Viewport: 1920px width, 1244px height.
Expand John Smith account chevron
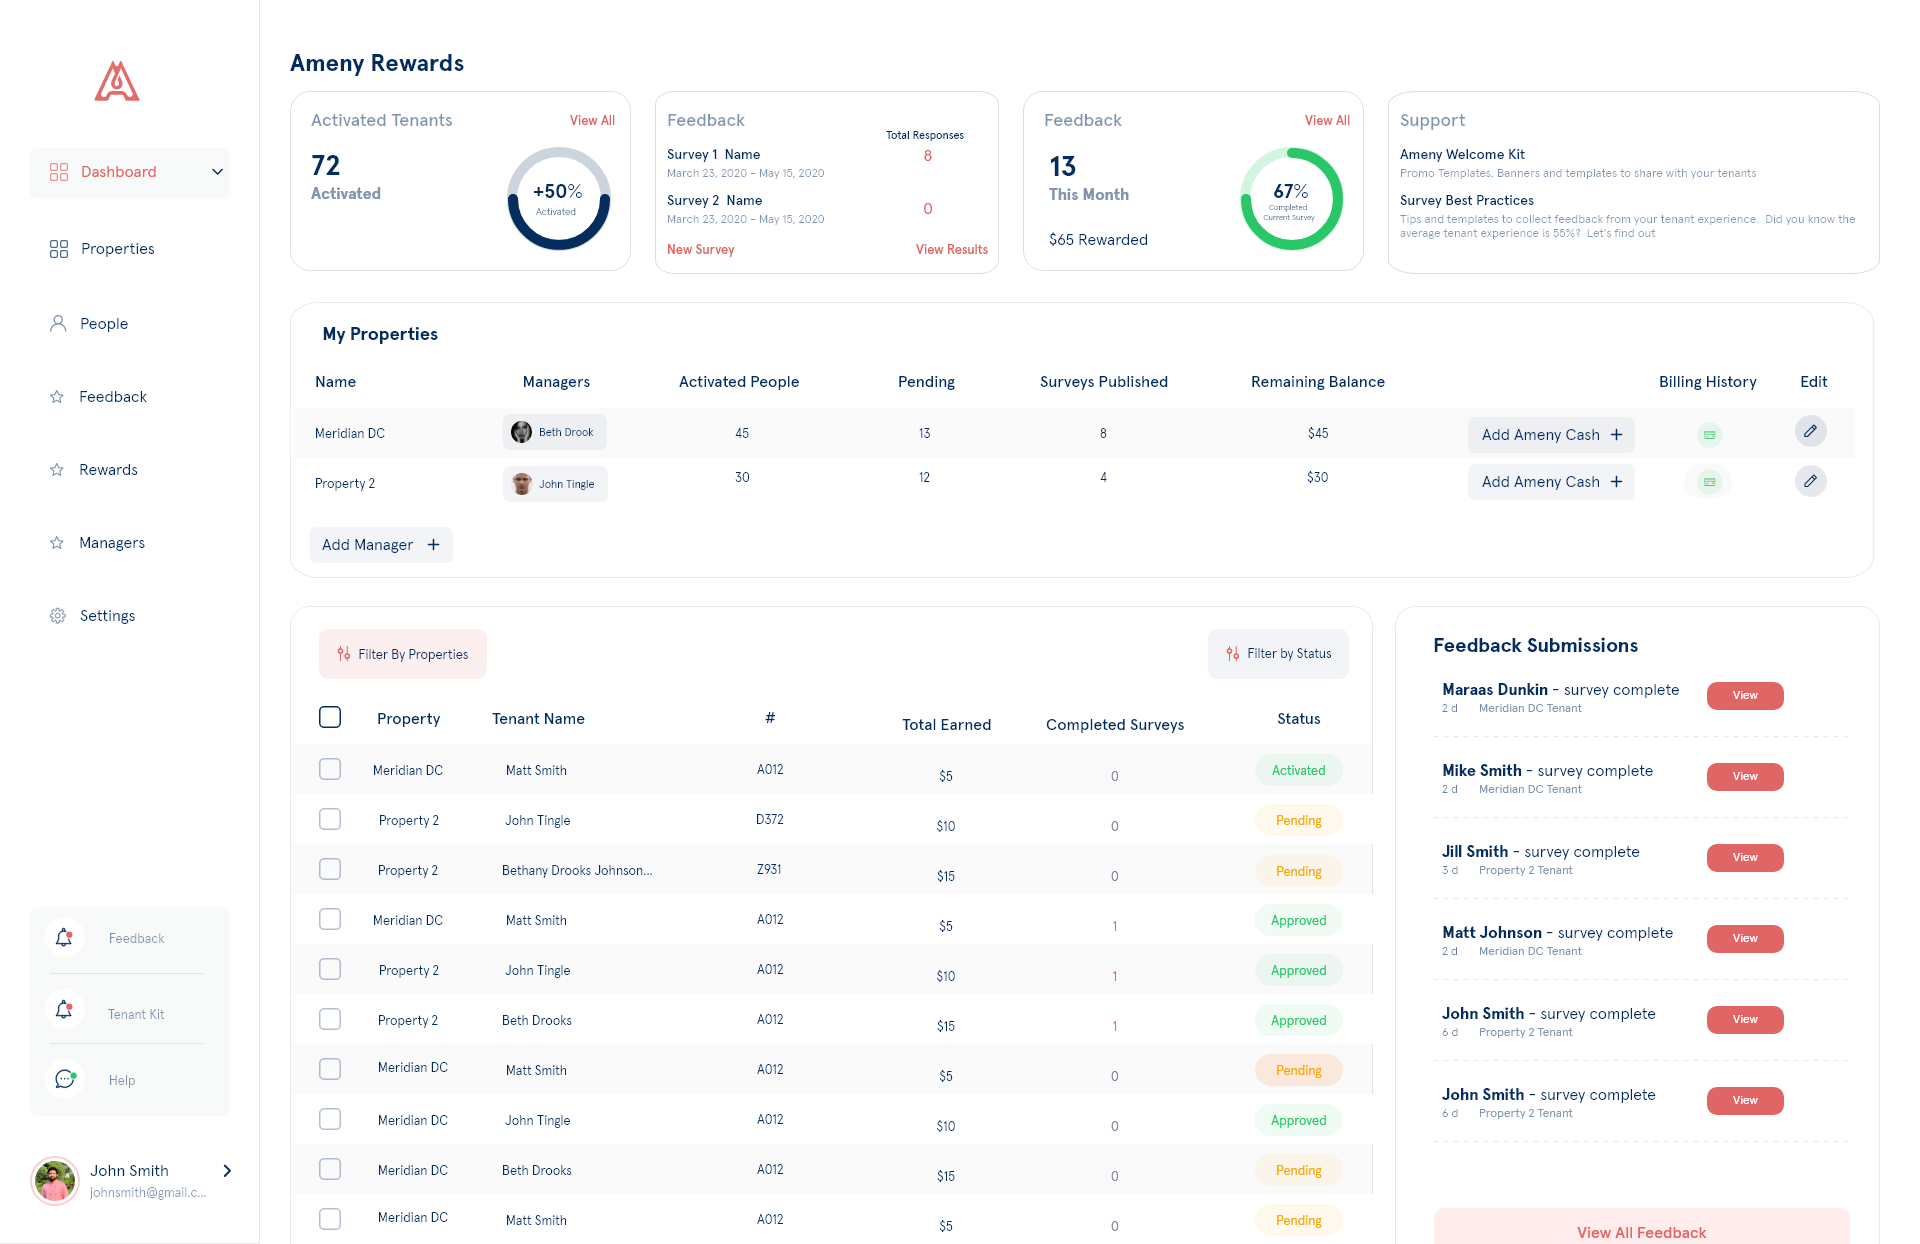pos(227,1171)
